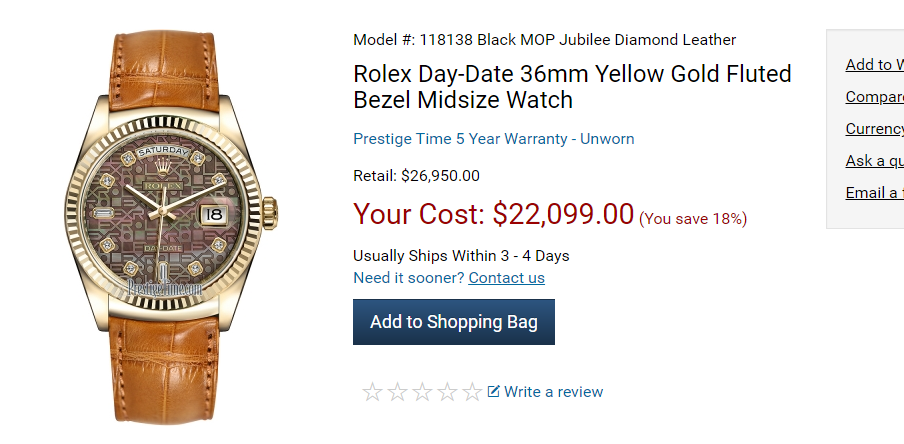This screenshot has height=444, width=904.
Task: Open the Write a review link
Action: click(553, 392)
